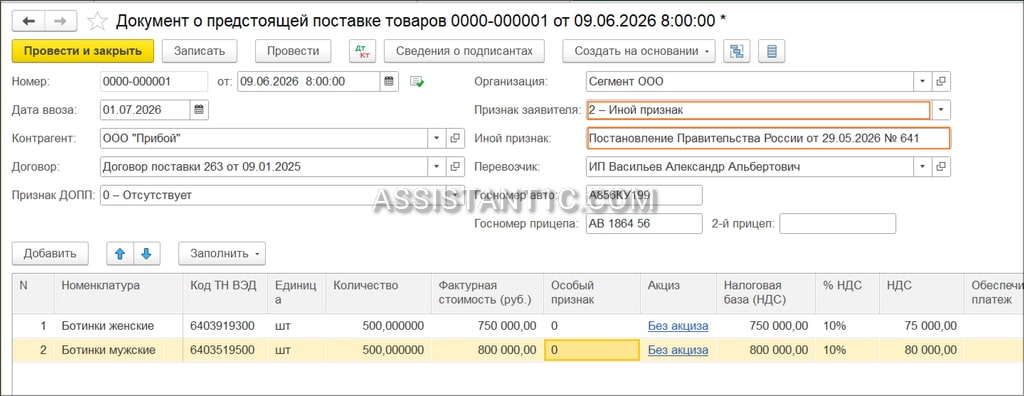This screenshot has width=1024, height=396.
Task: Show Дт/Кт postings icon
Action: coord(362,51)
